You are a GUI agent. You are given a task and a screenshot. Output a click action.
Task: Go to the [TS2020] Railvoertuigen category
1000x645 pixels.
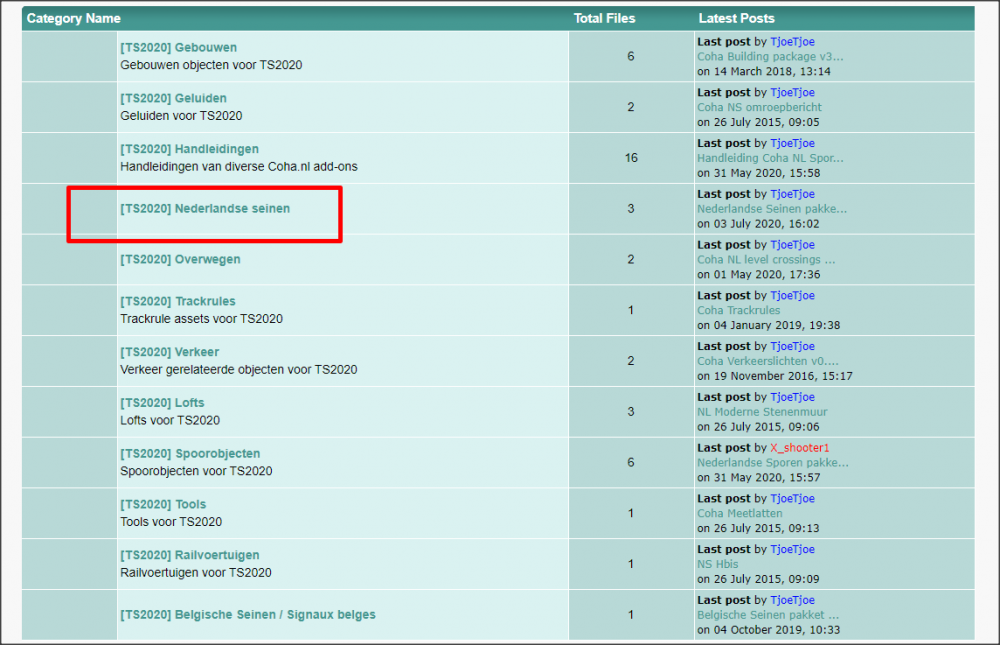(189, 556)
